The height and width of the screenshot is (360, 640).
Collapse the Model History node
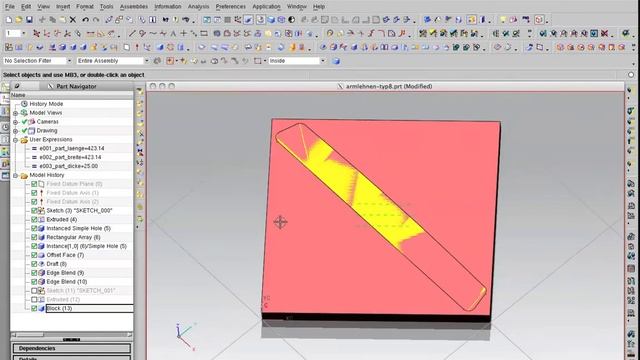16,176
